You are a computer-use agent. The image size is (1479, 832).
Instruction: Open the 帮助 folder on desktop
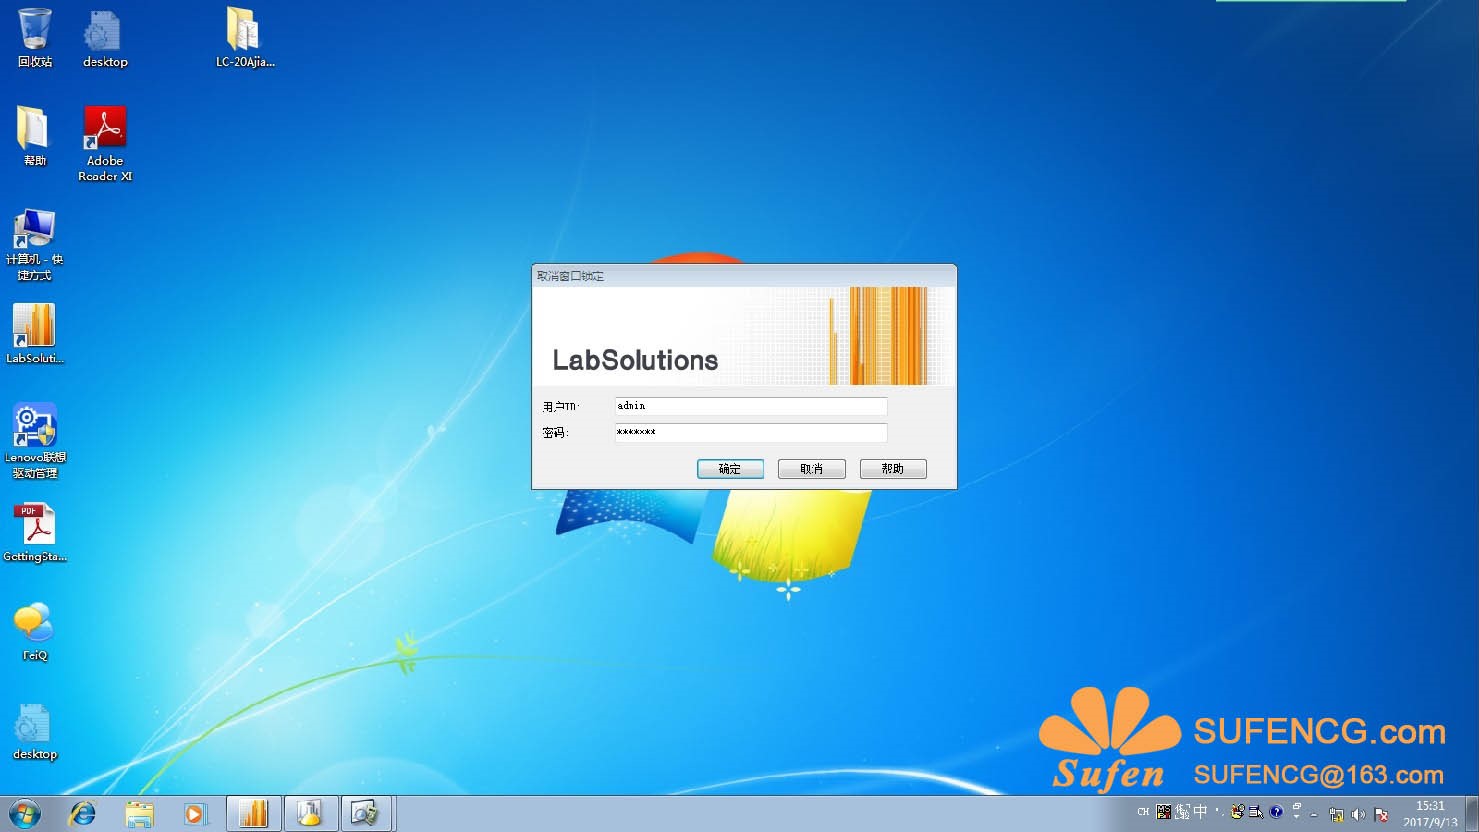coord(34,137)
